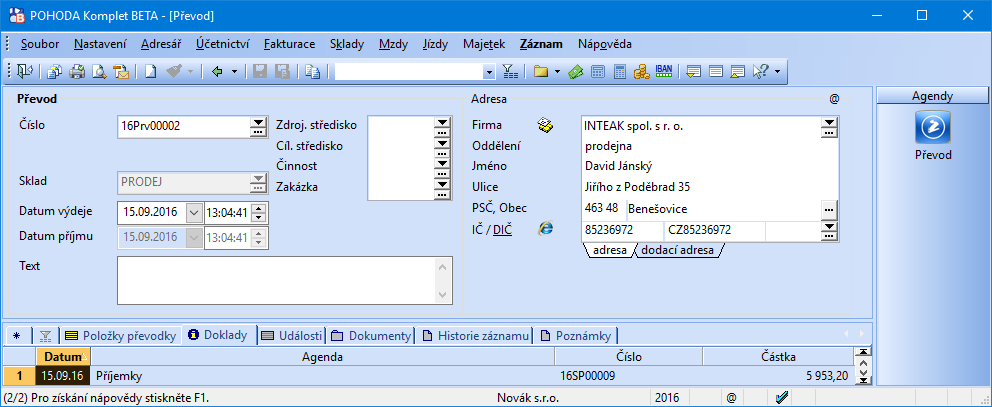992x407 pixels.
Task: Click the green back arrow icon
Action: pyautogui.click(x=217, y=72)
